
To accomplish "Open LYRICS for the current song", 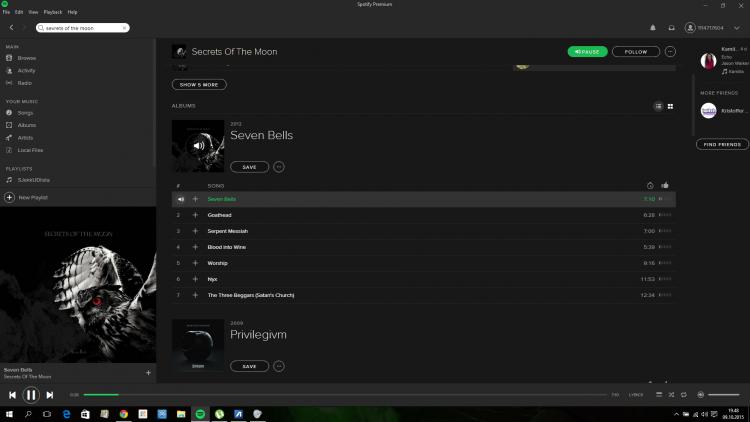I will (636, 395).
